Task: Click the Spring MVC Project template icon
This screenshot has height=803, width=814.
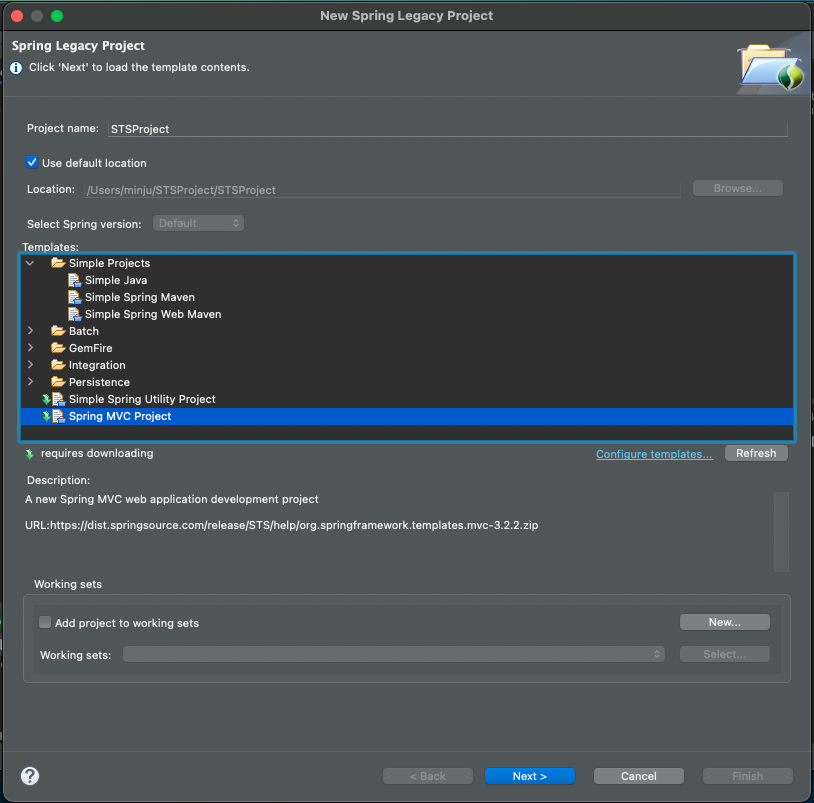Action: point(59,416)
